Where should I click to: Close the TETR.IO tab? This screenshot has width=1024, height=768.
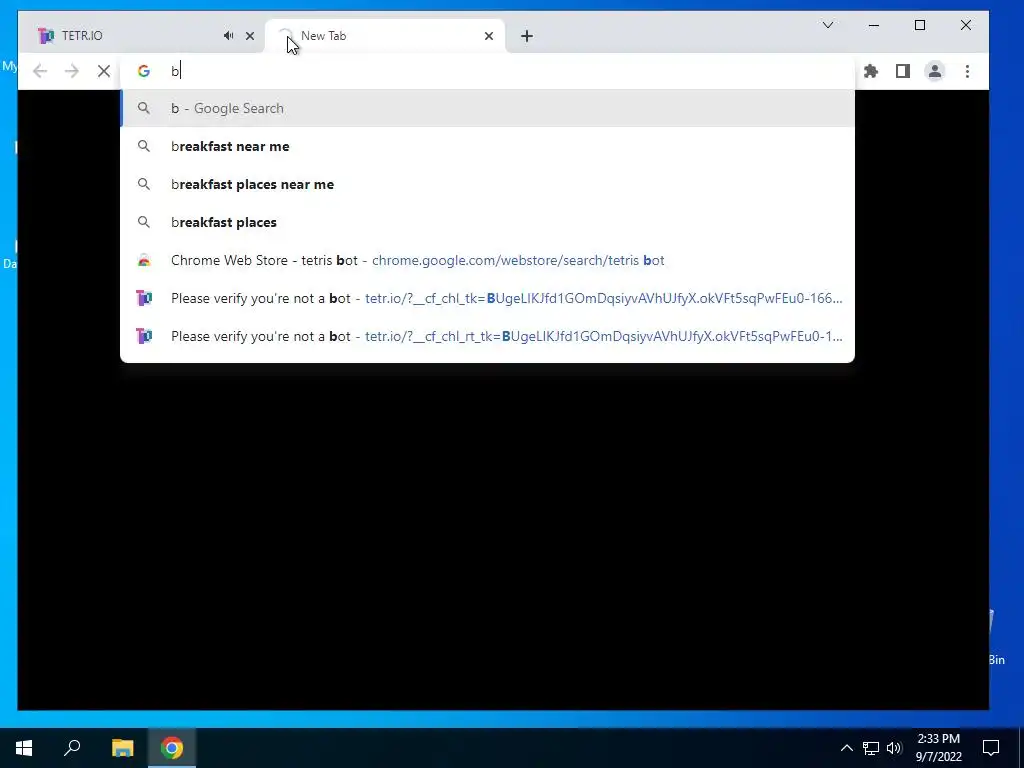click(249, 36)
